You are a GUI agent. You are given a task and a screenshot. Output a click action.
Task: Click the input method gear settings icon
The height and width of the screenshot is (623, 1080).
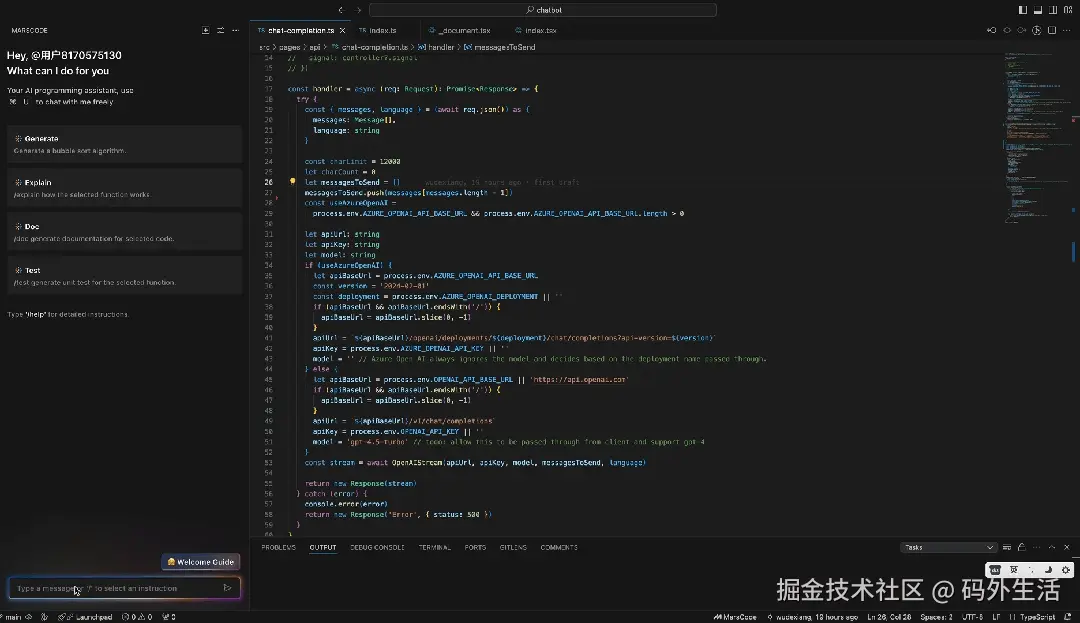1066,569
